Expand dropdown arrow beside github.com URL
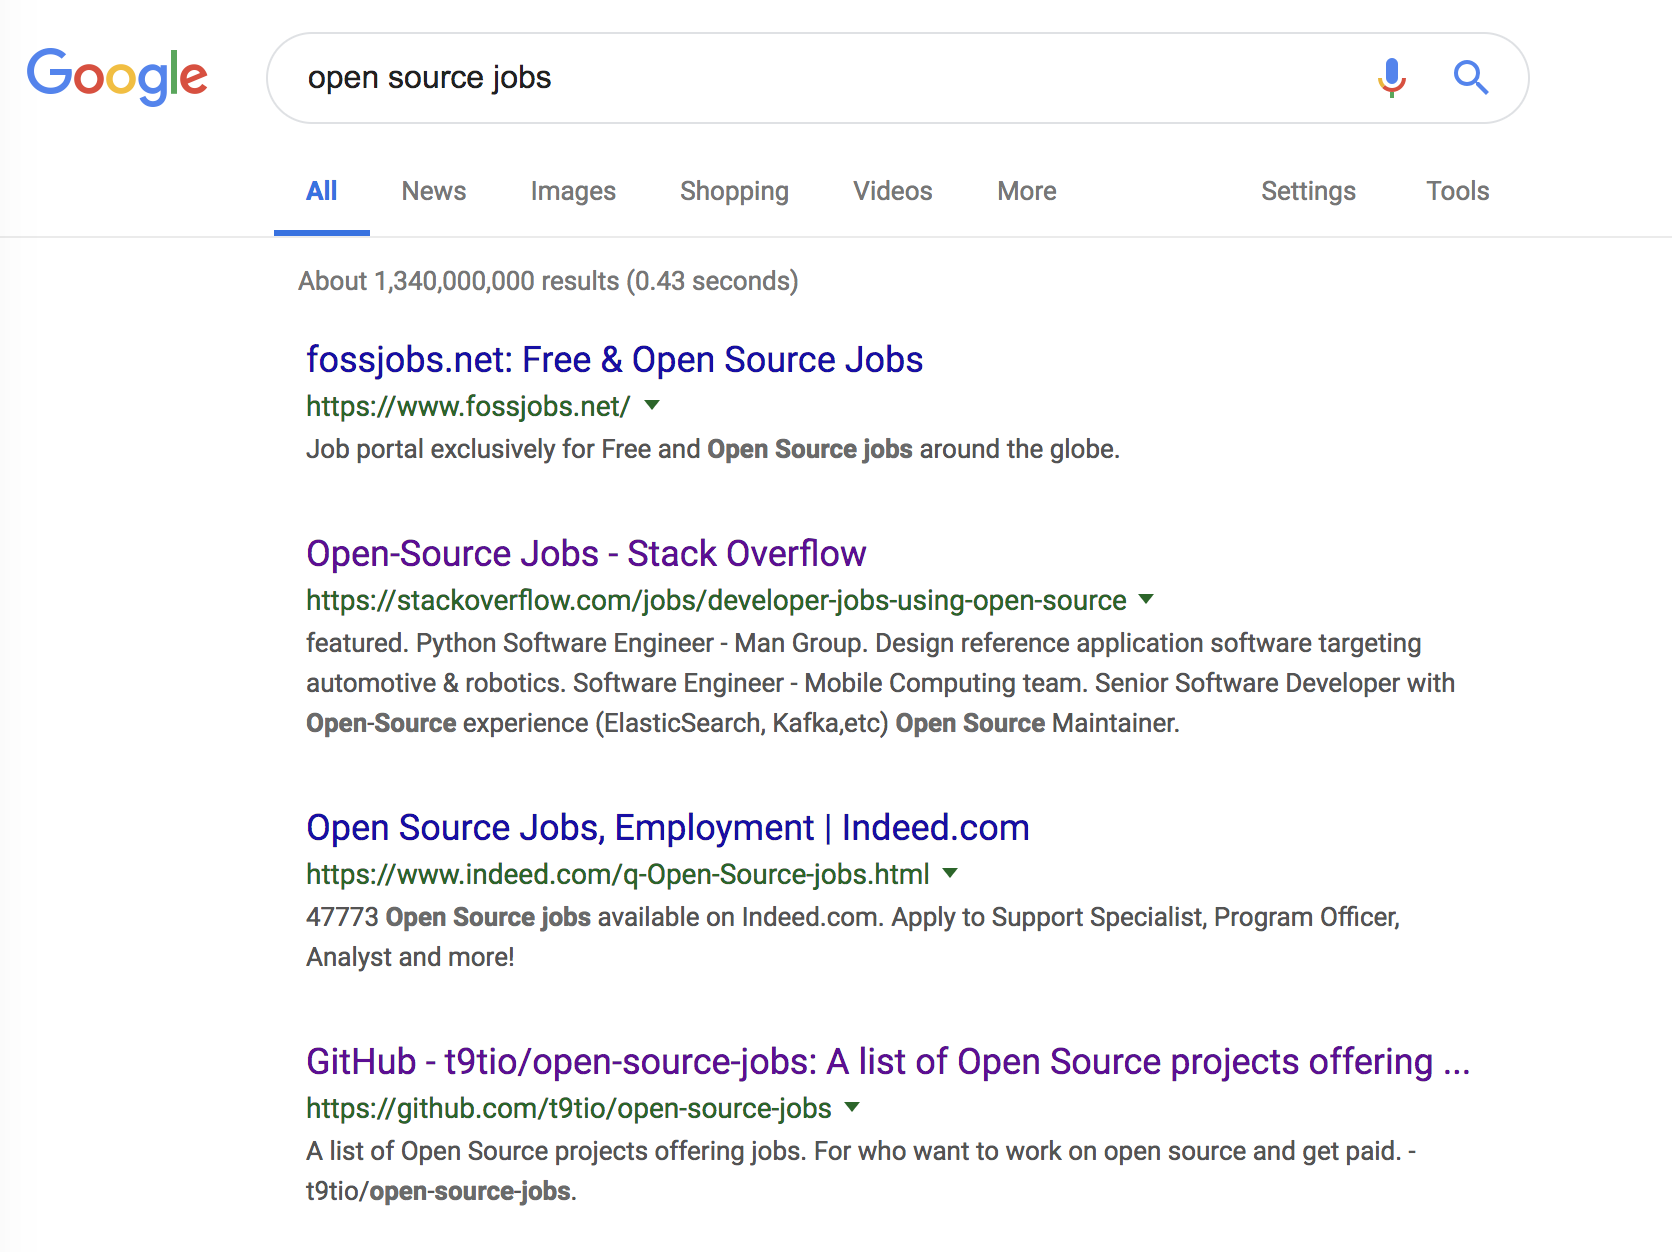 tap(852, 1107)
